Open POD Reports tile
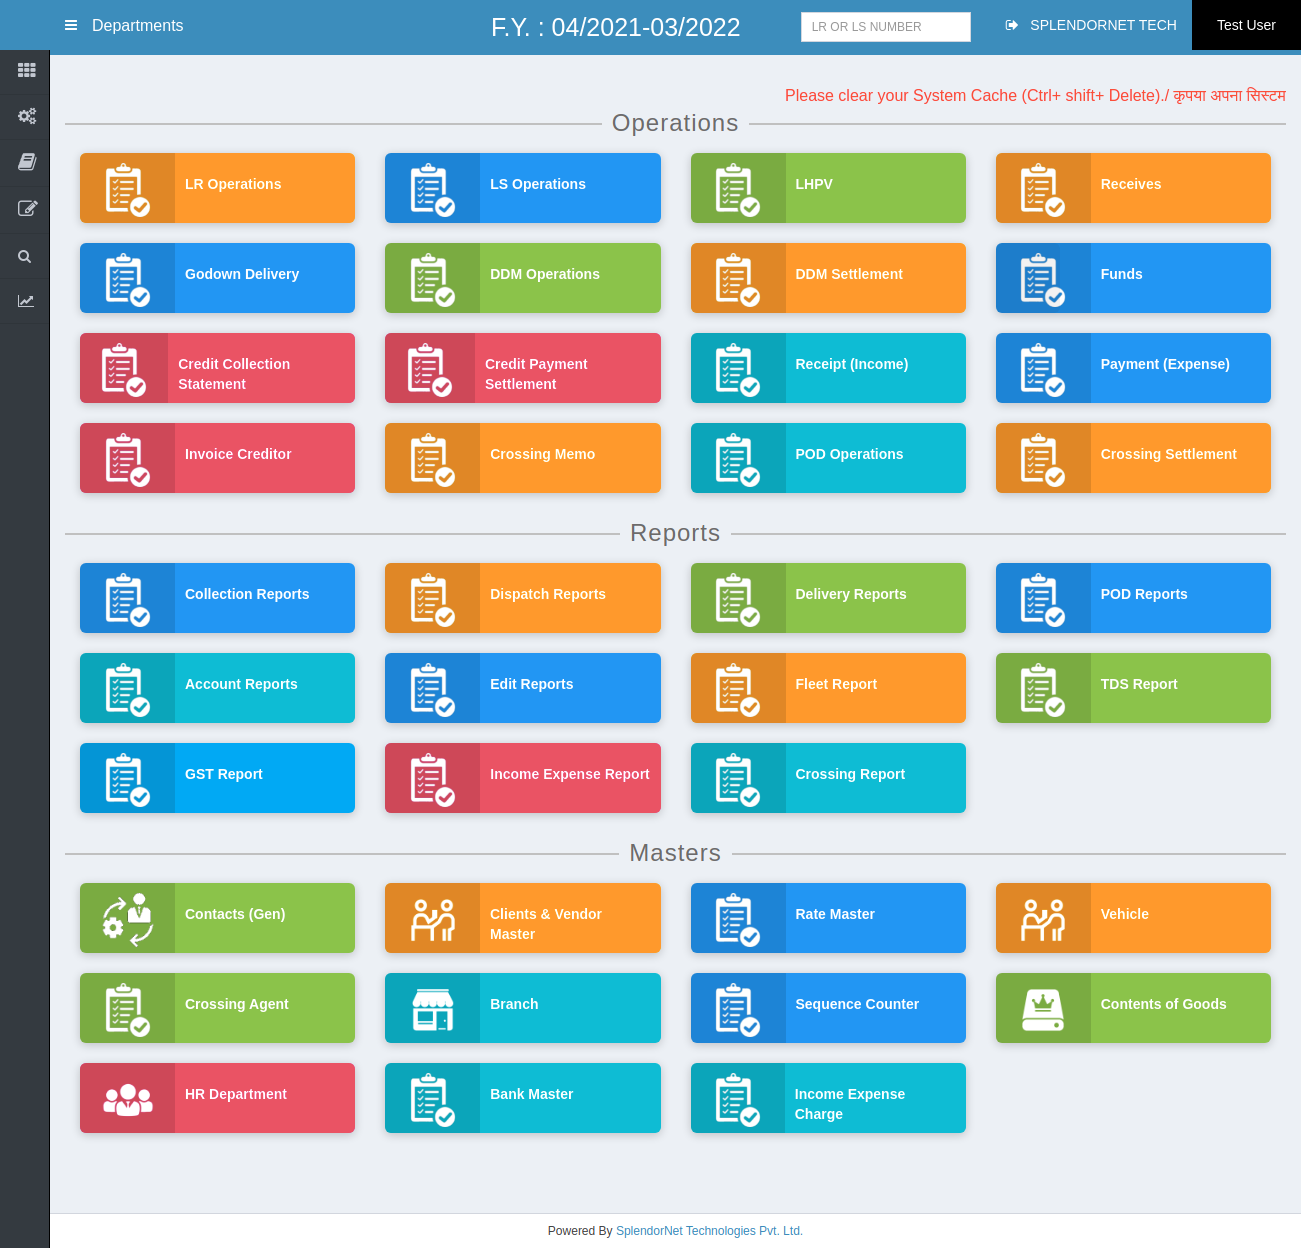The image size is (1301, 1249). [x=1133, y=598]
